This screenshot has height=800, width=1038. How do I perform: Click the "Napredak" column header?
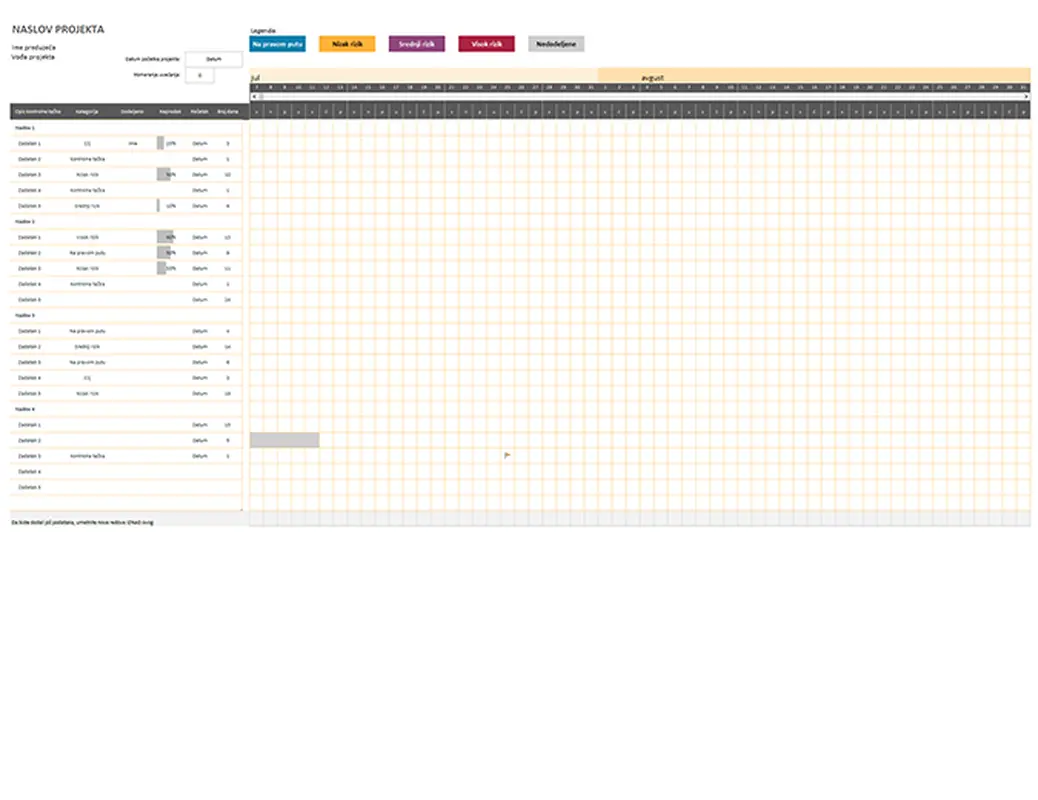(169, 111)
